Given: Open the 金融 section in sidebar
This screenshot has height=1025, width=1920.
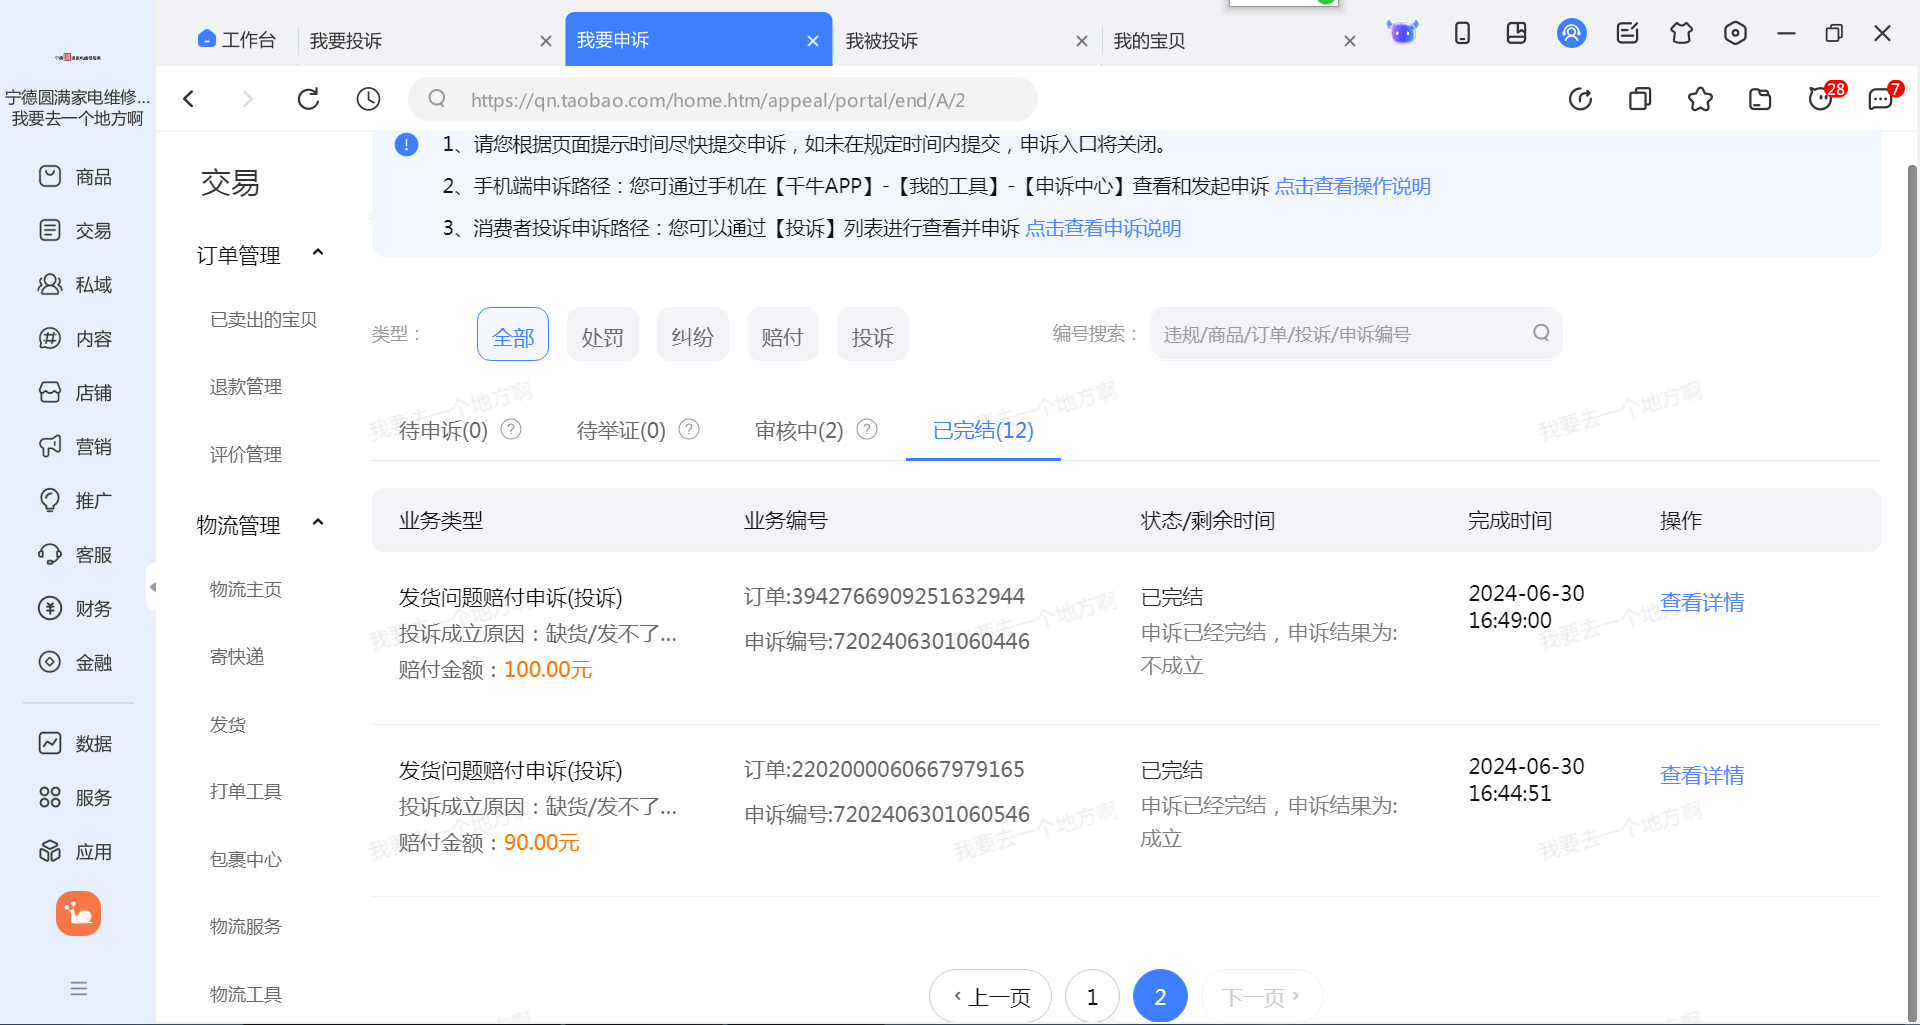Looking at the screenshot, I should (x=76, y=663).
